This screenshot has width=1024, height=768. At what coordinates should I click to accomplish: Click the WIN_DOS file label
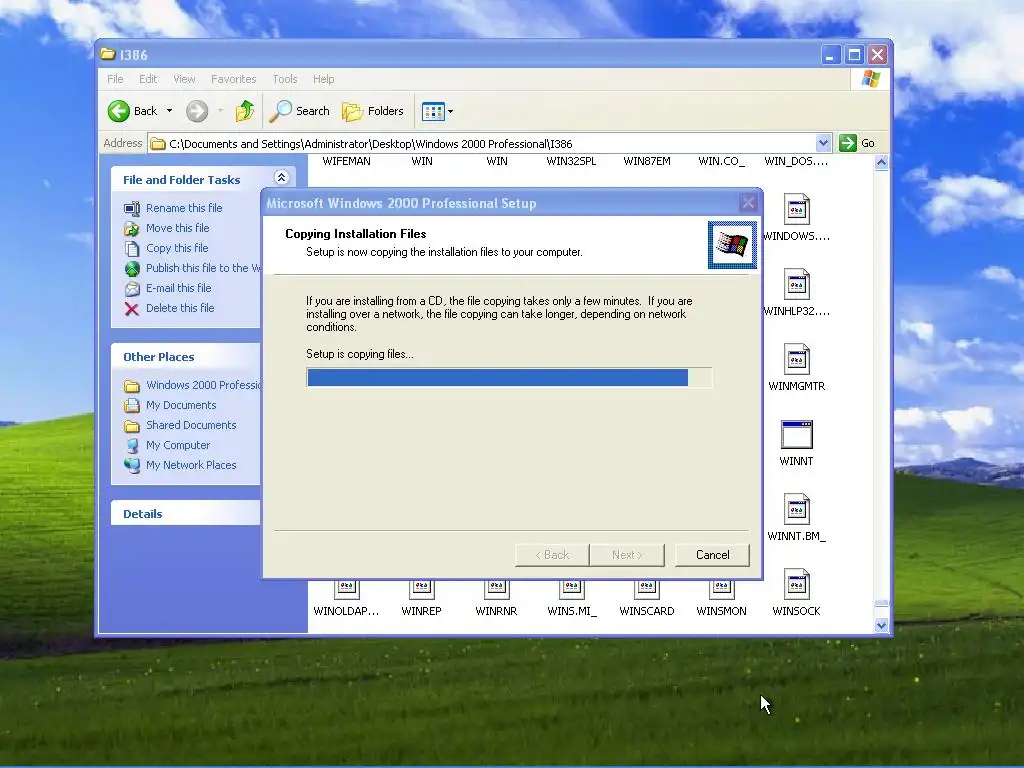(796, 161)
